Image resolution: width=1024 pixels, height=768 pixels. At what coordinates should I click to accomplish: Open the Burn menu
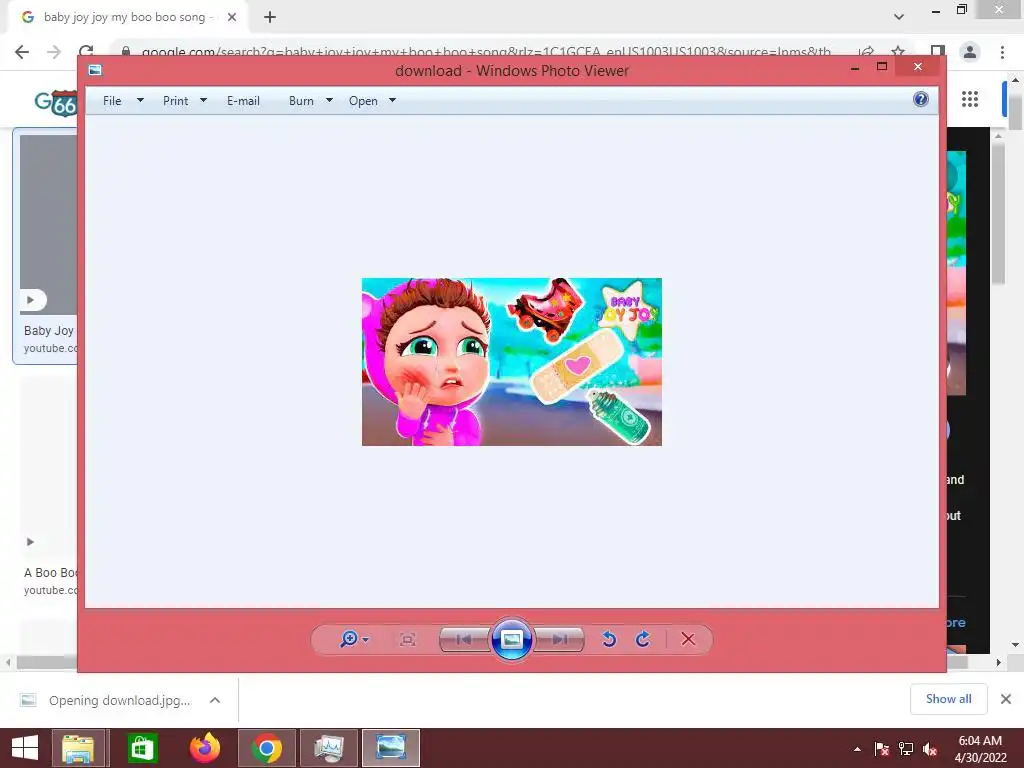coord(301,101)
